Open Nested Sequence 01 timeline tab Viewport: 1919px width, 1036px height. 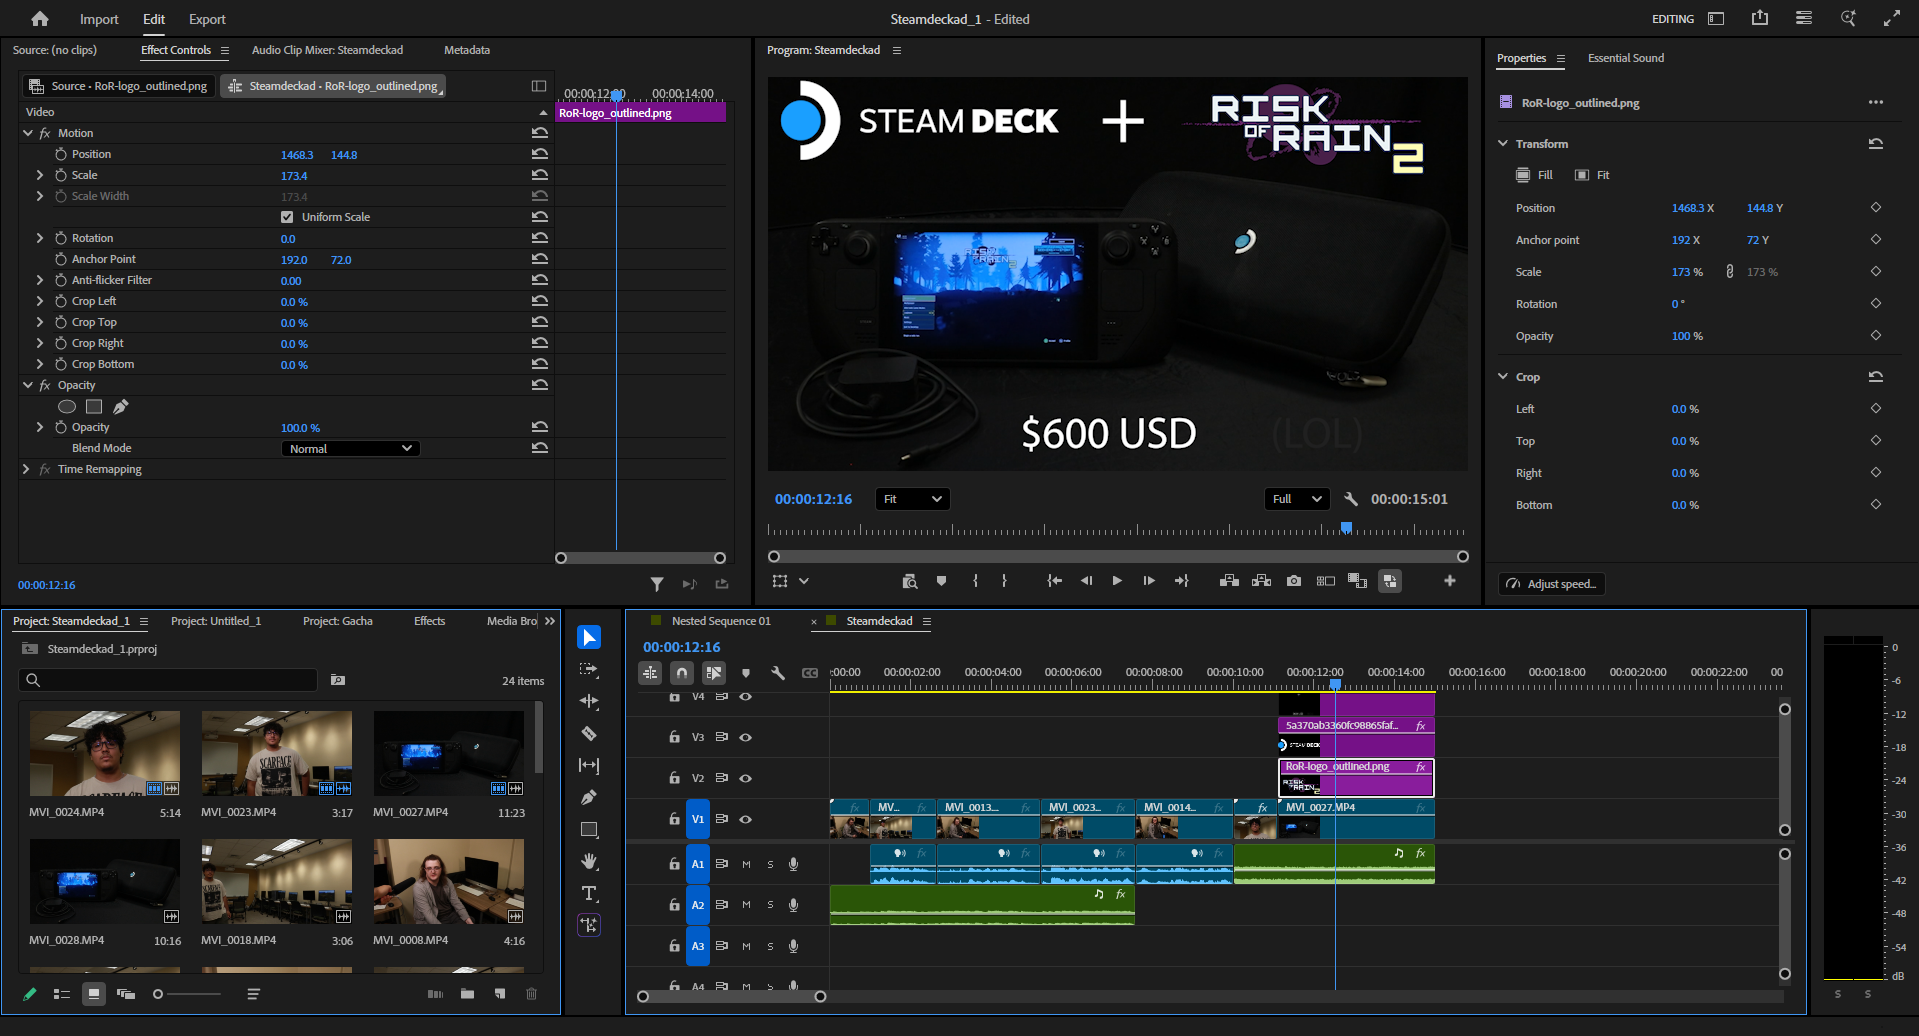pyautogui.click(x=721, y=621)
